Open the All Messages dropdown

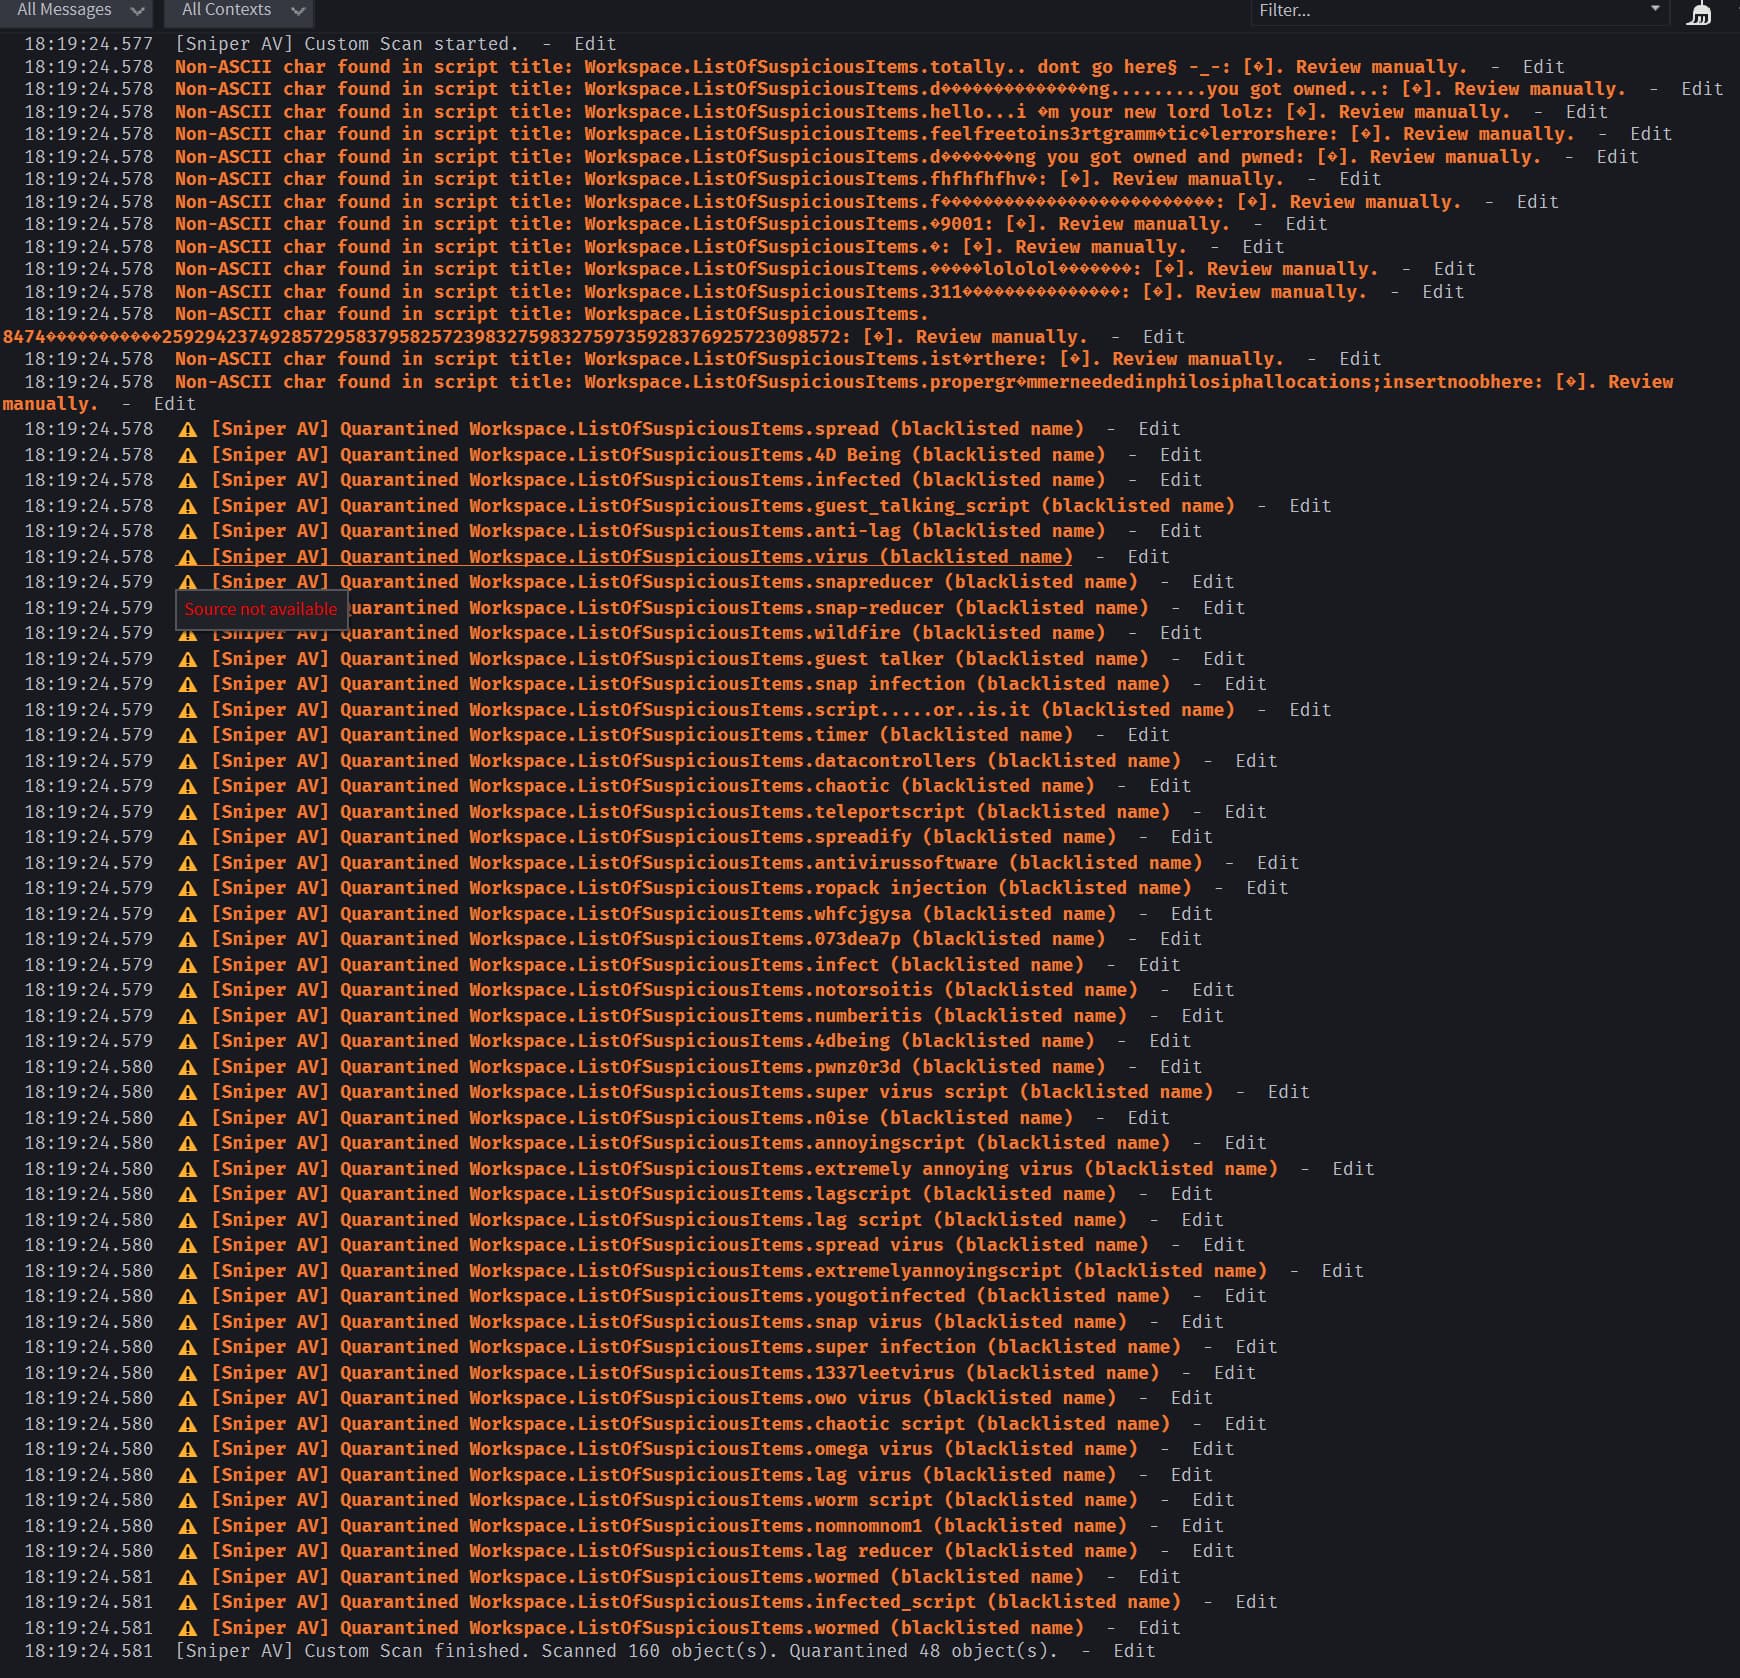tap(77, 11)
